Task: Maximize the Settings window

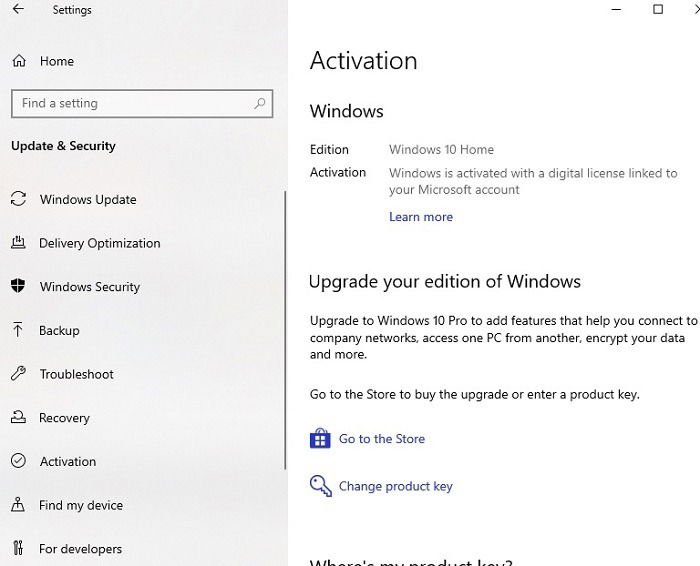Action: point(658,9)
